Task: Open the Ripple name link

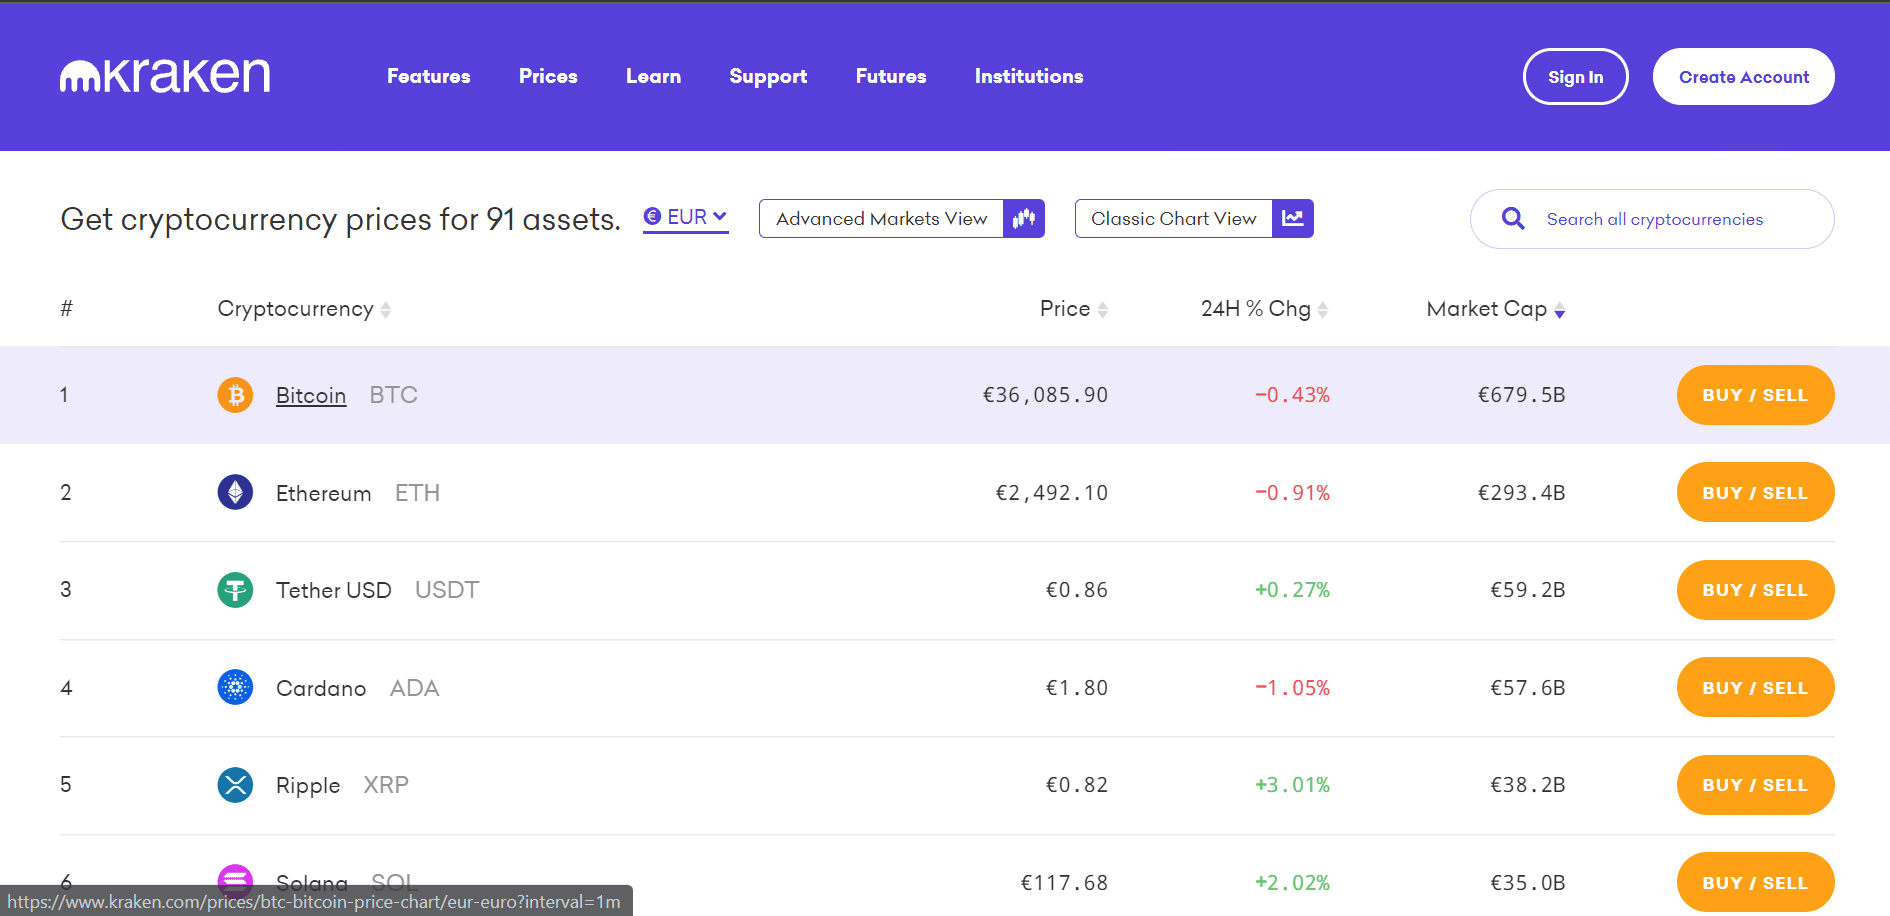Action: [x=308, y=786]
